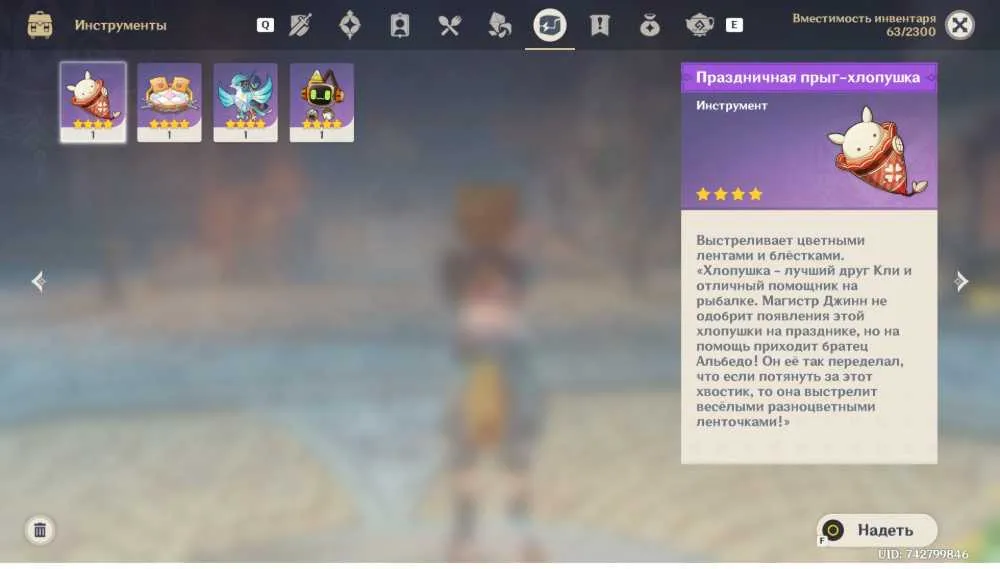1000x569 pixels.
Task: Click the Надеть equip button
Action: click(878, 530)
